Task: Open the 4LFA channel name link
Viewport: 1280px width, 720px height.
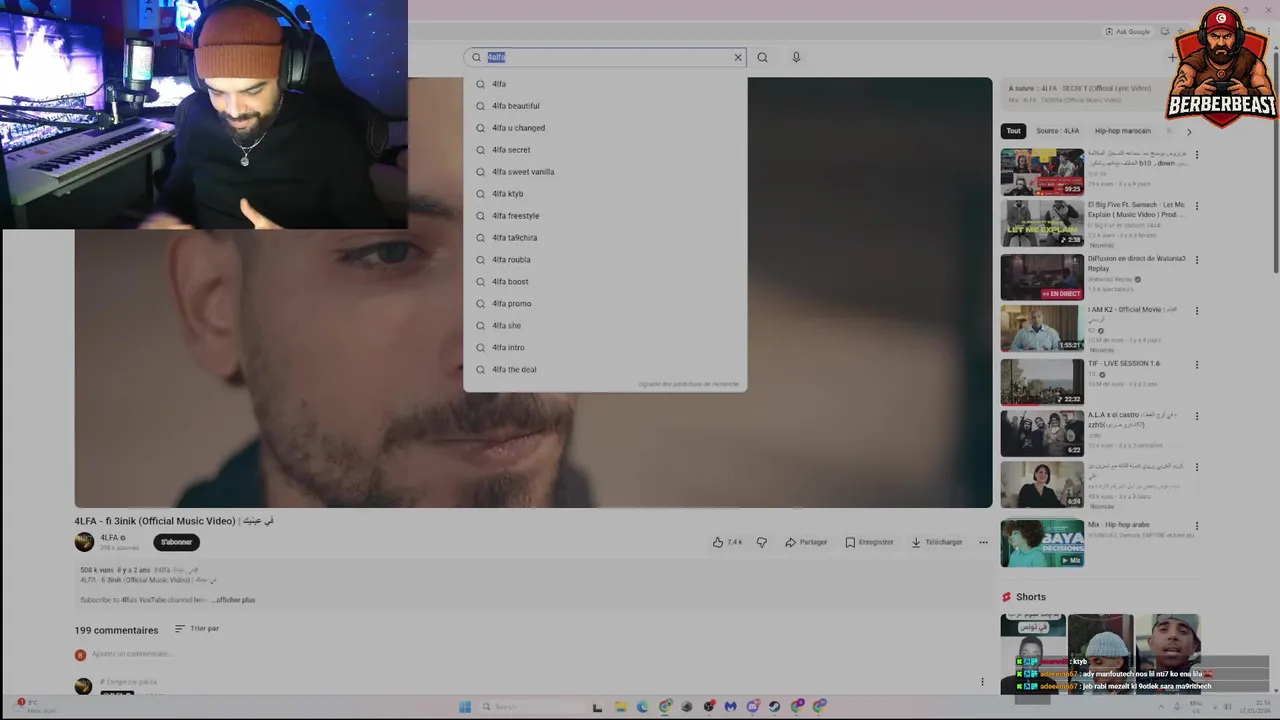Action: [x=109, y=538]
